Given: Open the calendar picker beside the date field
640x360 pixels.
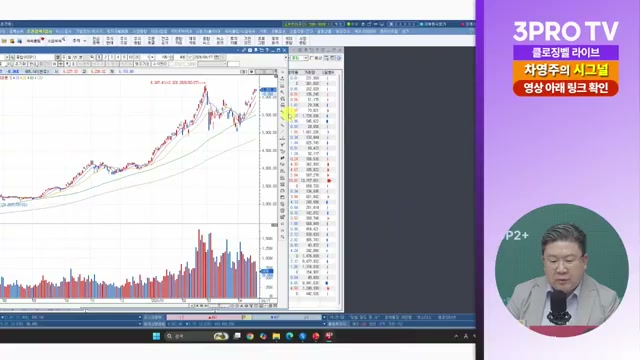Looking at the screenshot, I should click(217, 57).
